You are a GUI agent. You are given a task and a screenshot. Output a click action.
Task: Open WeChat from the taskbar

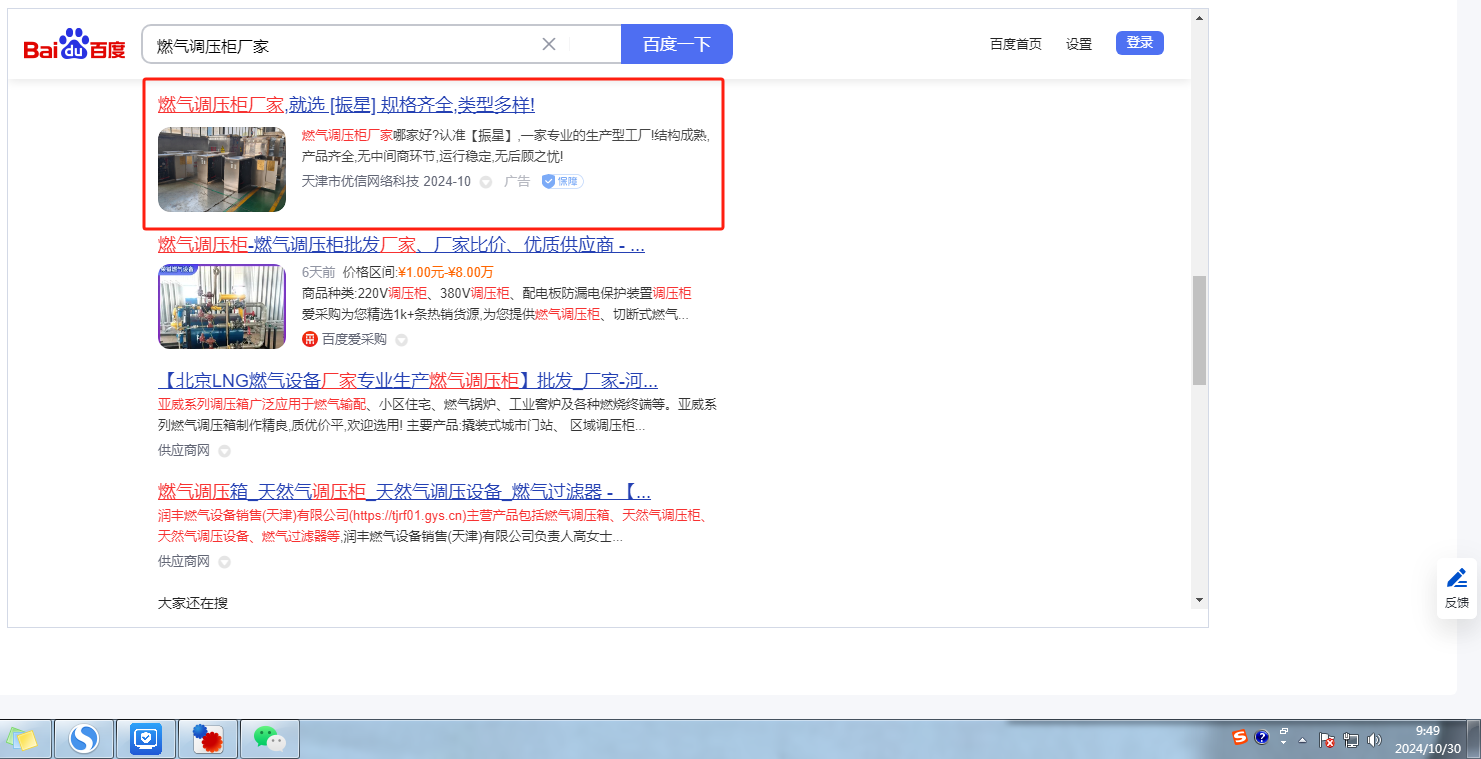coord(269,739)
